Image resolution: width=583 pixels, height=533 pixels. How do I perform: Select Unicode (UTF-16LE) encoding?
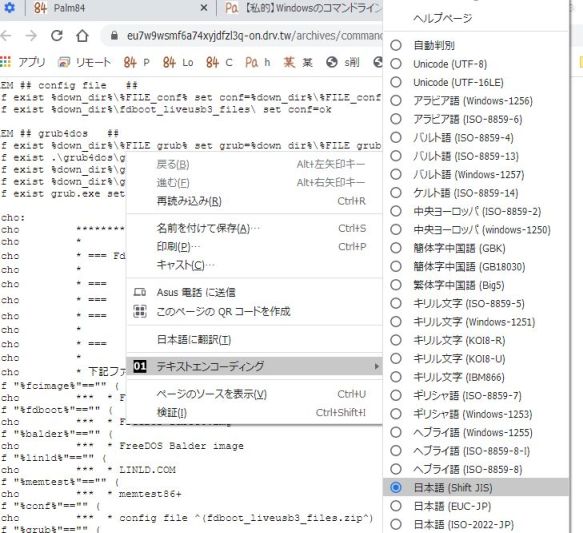(x=476, y=82)
